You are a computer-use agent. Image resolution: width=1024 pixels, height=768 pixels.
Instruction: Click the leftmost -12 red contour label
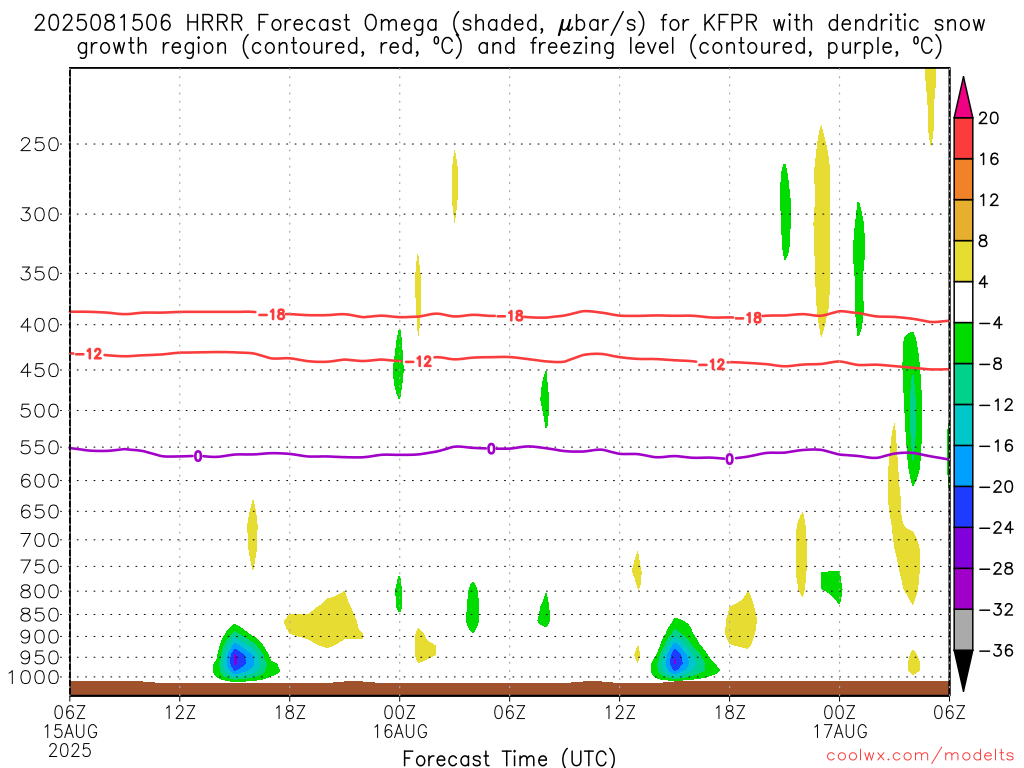coord(89,354)
